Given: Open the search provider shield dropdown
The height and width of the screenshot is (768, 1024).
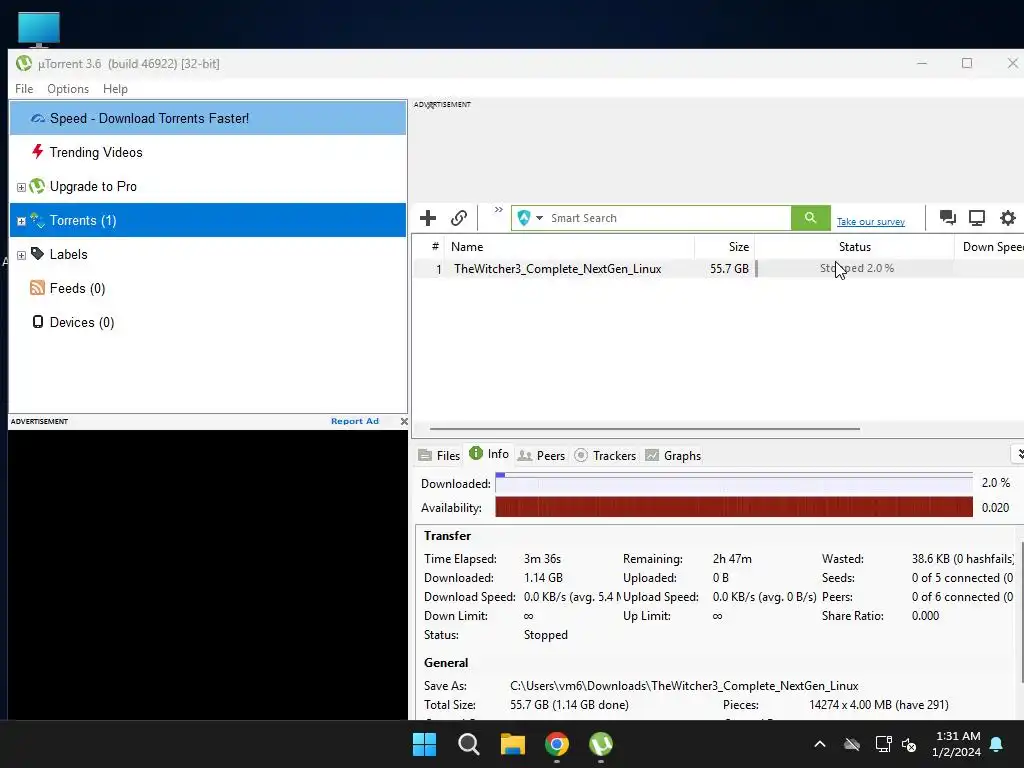Looking at the screenshot, I should 530,218.
